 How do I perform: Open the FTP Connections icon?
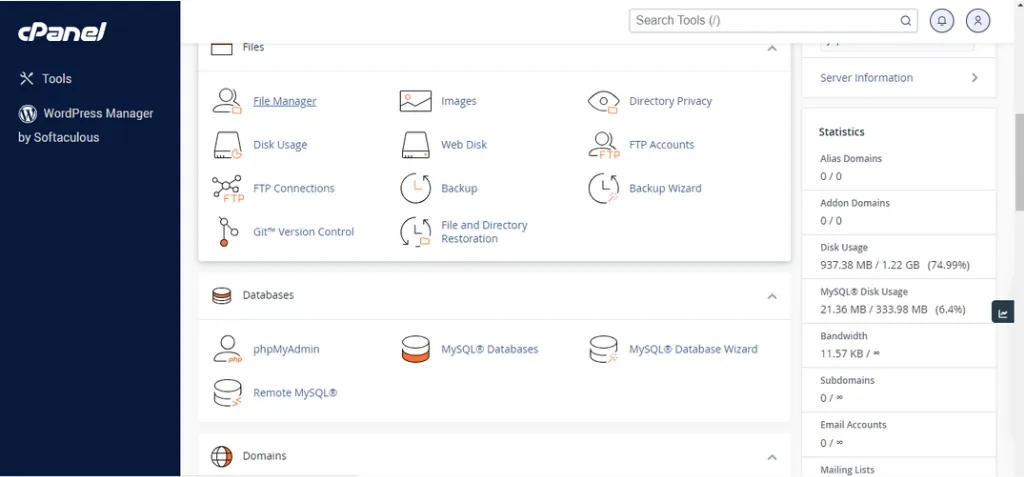[227, 188]
